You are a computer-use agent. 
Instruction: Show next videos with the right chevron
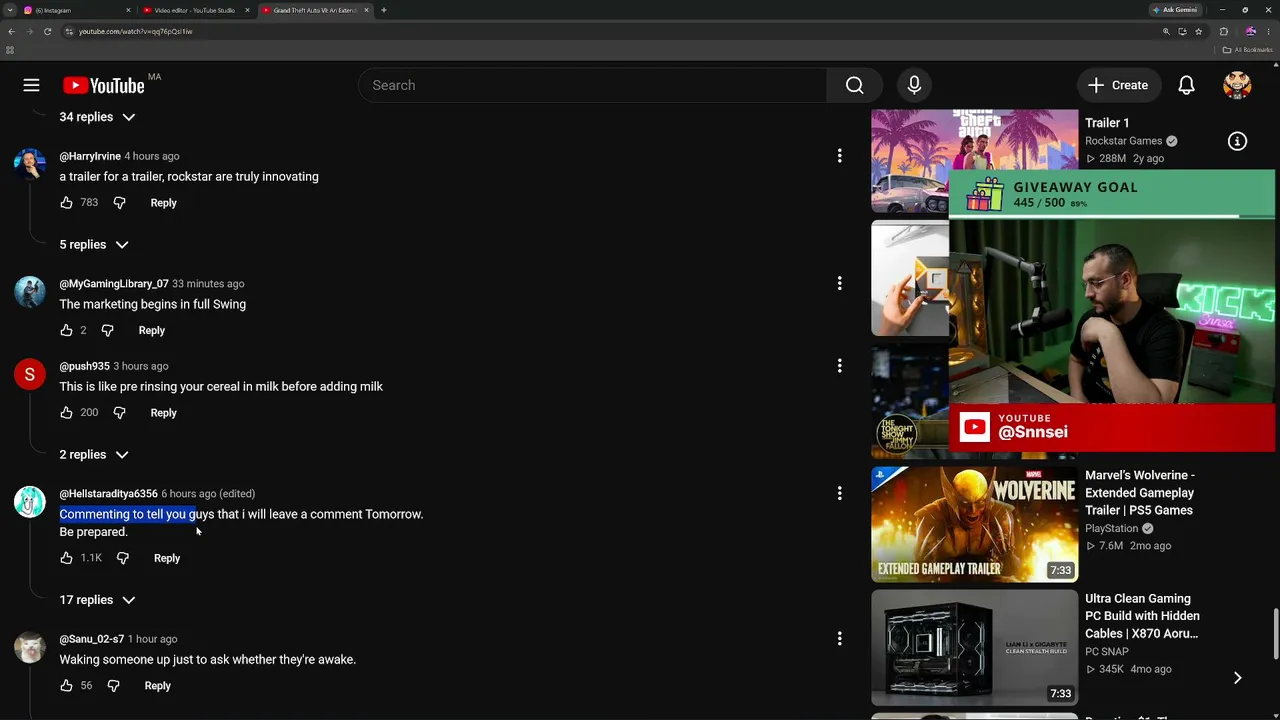tap(1237, 678)
